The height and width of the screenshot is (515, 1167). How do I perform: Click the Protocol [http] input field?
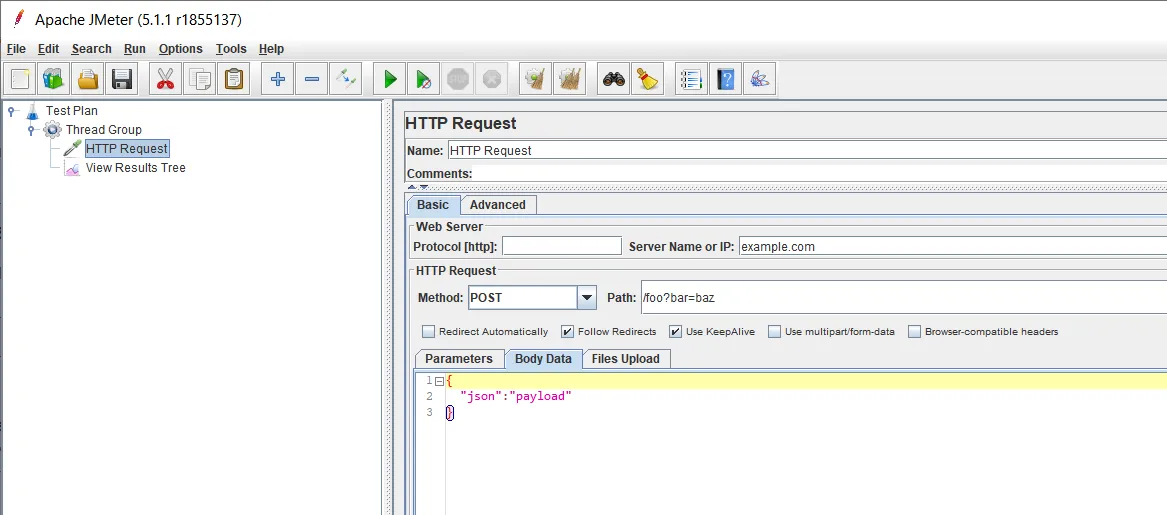click(562, 246)
